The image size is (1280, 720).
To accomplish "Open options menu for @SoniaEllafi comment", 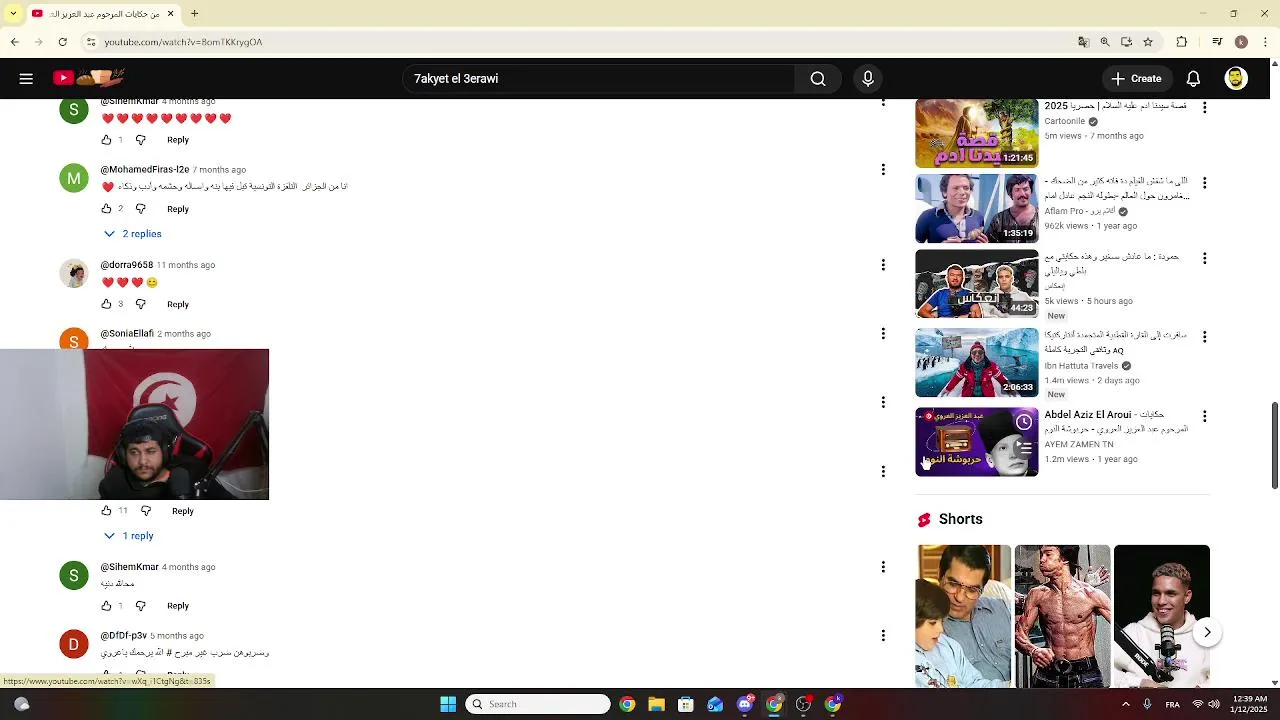I will point(883,334).
